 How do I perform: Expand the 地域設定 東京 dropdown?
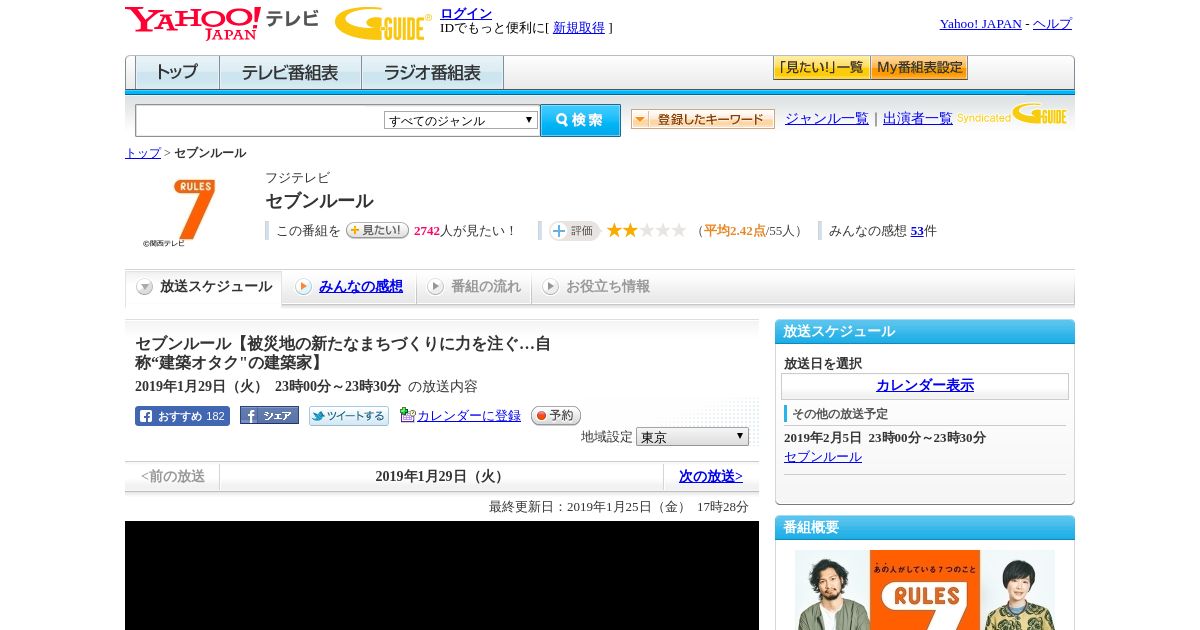coord(692,437)
